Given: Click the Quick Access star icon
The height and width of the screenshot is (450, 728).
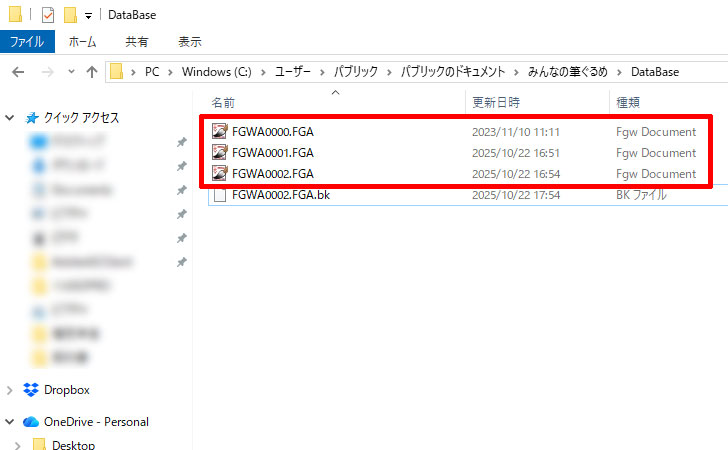Looking at the screenshot, I should [x=30, y=118].
